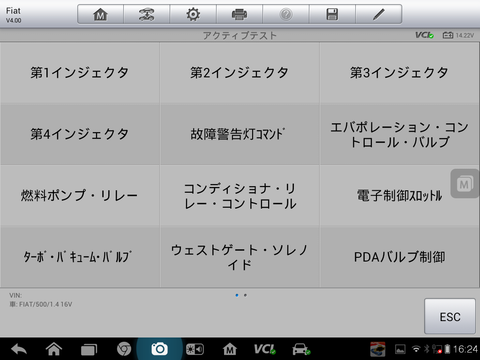Tap the vehicle swap icon in toolbar

146,14
